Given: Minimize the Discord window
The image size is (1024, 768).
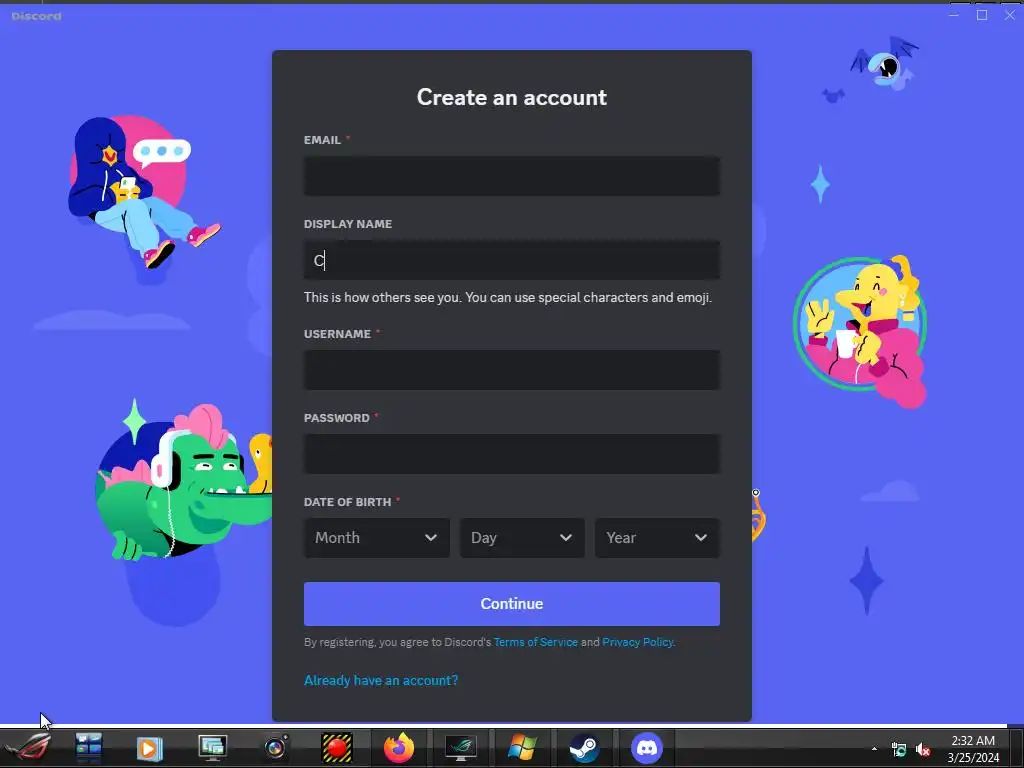Looking at the screenshot, I should coord(953,15).
